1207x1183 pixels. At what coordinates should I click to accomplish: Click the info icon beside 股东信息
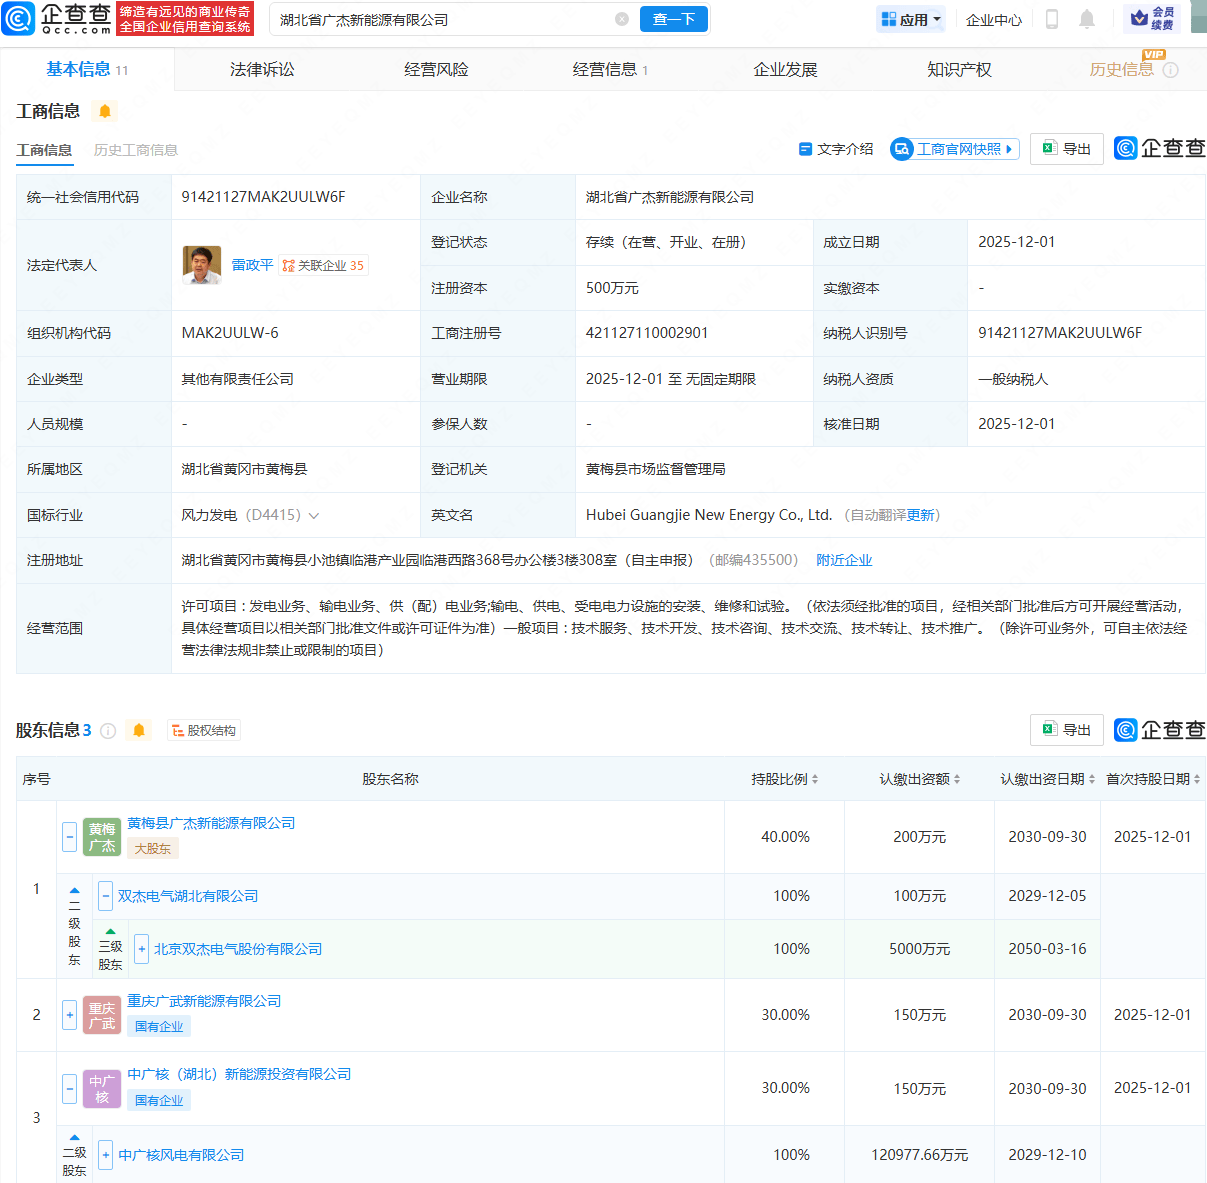[108, 731]
